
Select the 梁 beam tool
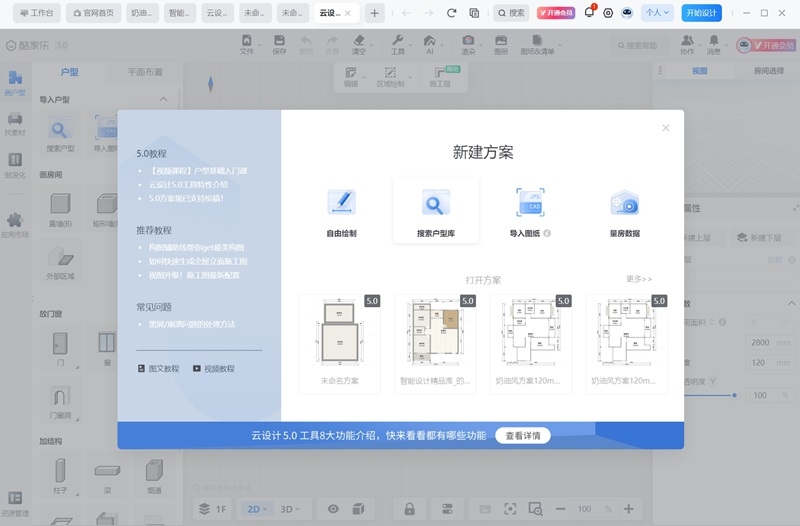coord(107,476)
